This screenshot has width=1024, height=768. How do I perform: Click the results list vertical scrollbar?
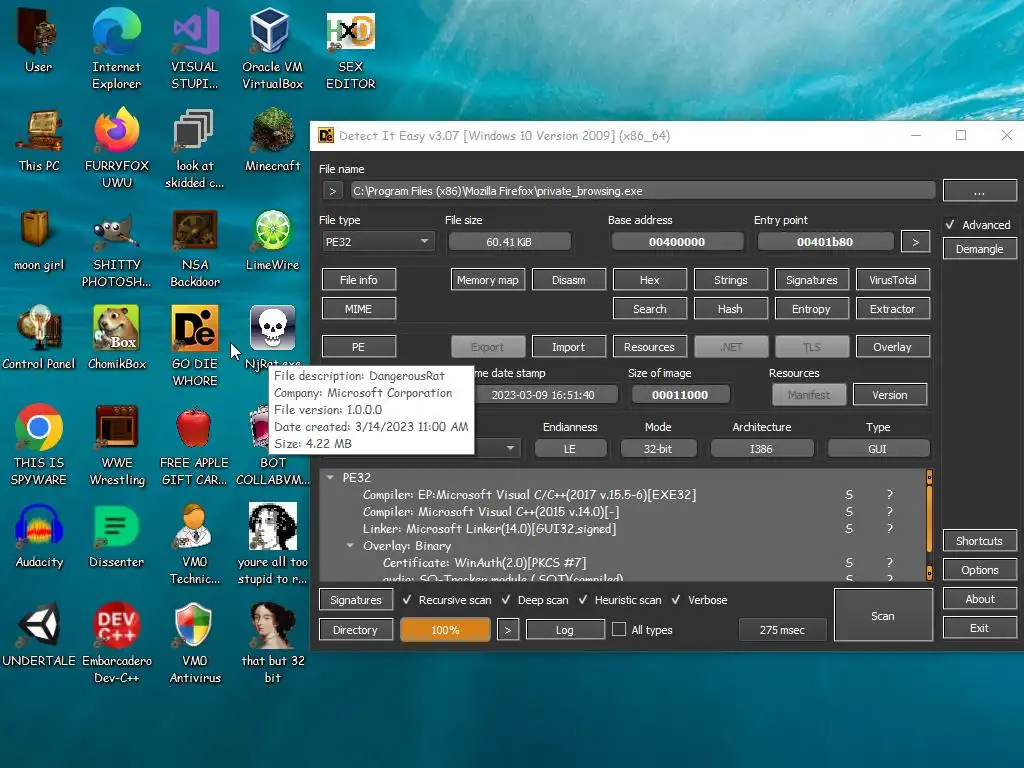[929, 525]
